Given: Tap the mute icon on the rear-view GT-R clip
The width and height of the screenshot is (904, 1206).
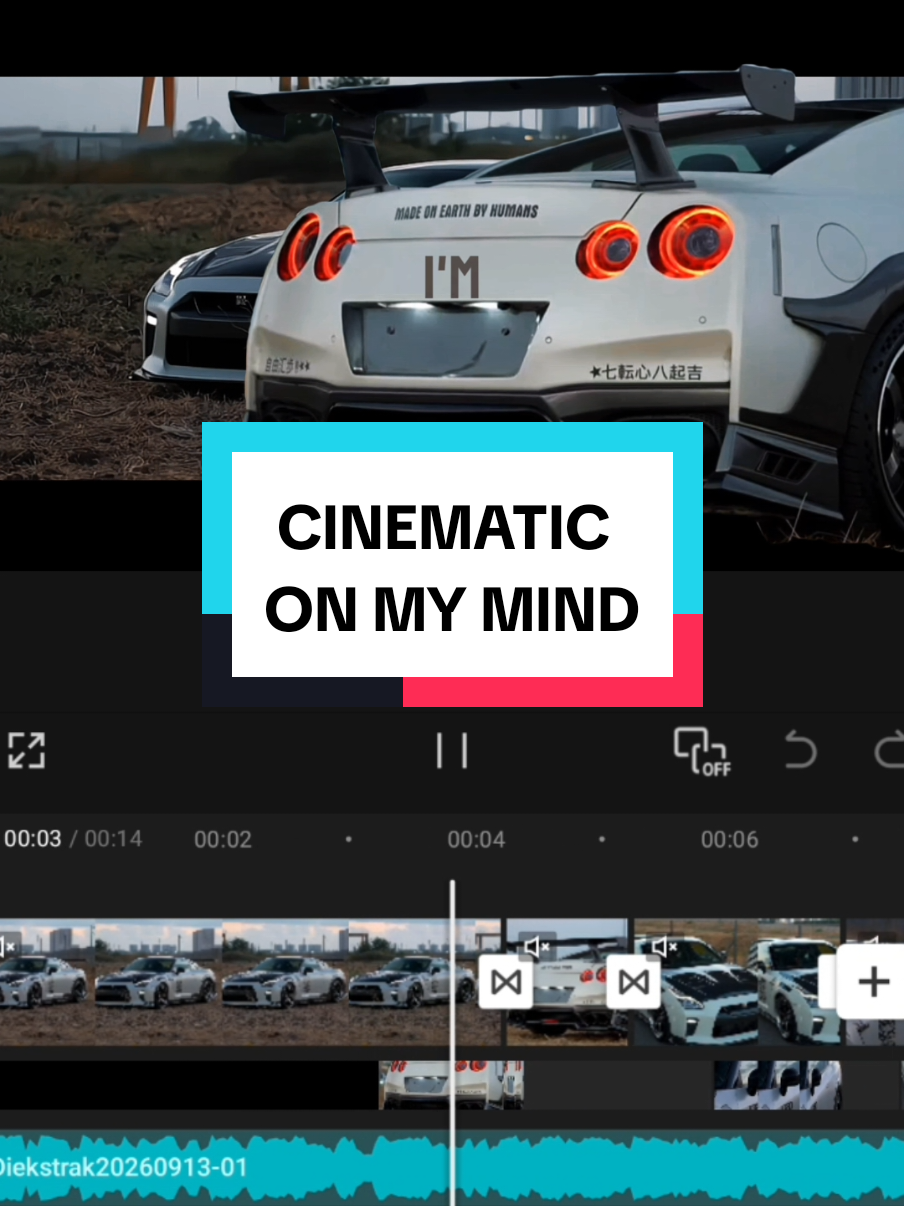Looking at the screenshot, I should [x=538, y=945].
